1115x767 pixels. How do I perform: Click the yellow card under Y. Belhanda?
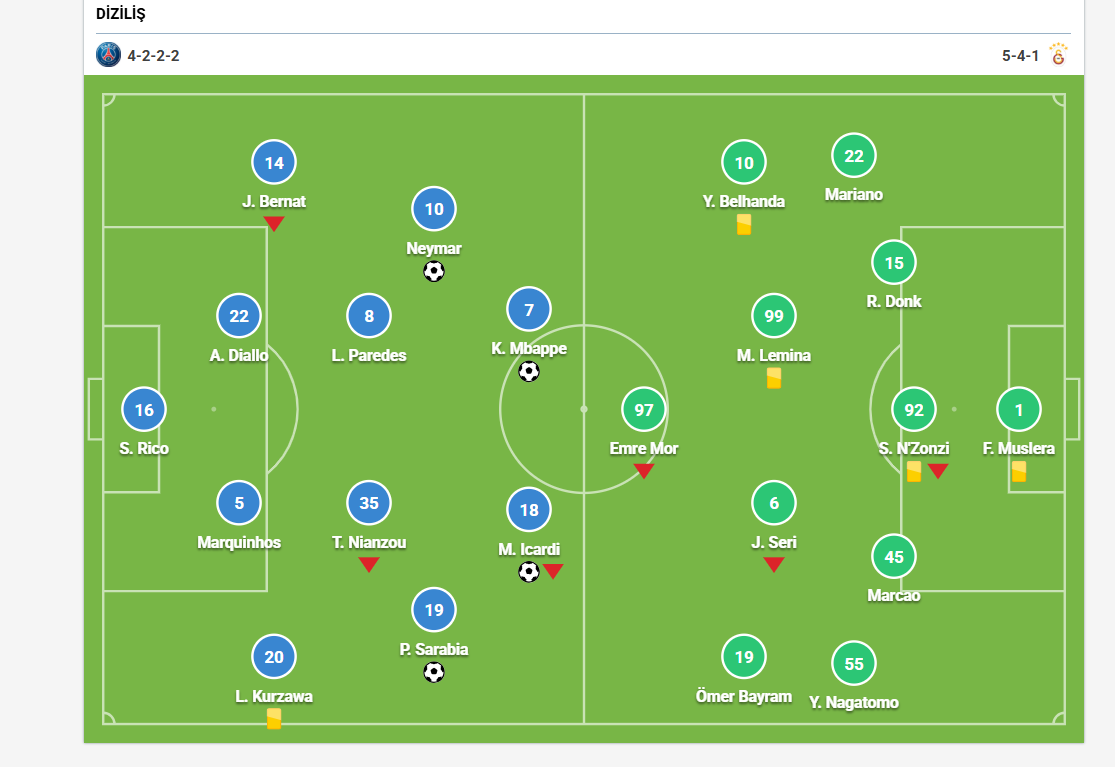(x=744, y=225)
